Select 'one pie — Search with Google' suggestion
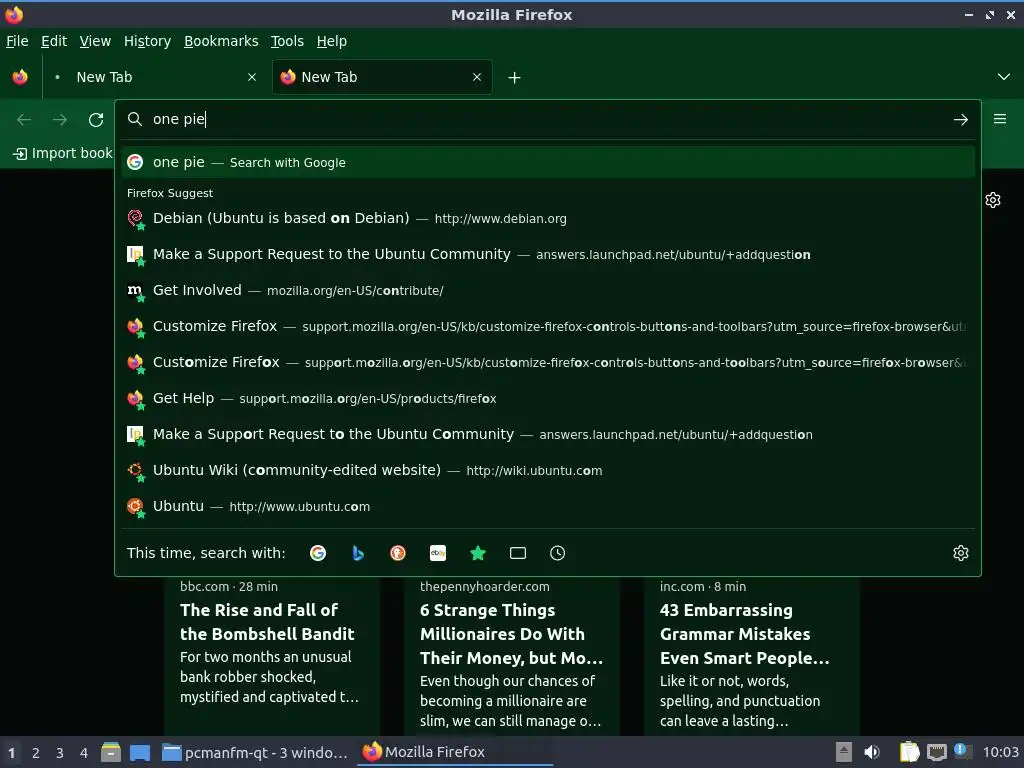The height and width of the screenshot is (768, 1024). point(548,163)
